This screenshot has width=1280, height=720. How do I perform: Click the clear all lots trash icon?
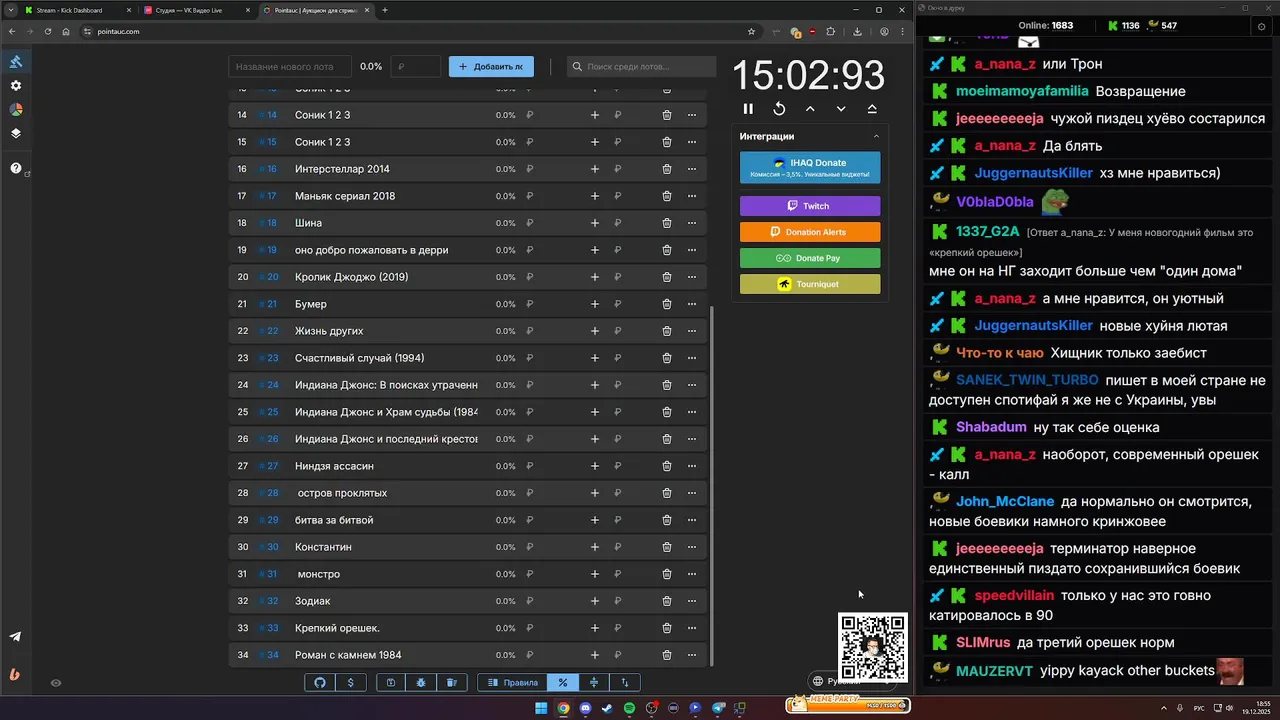click(x=451, y=682)
